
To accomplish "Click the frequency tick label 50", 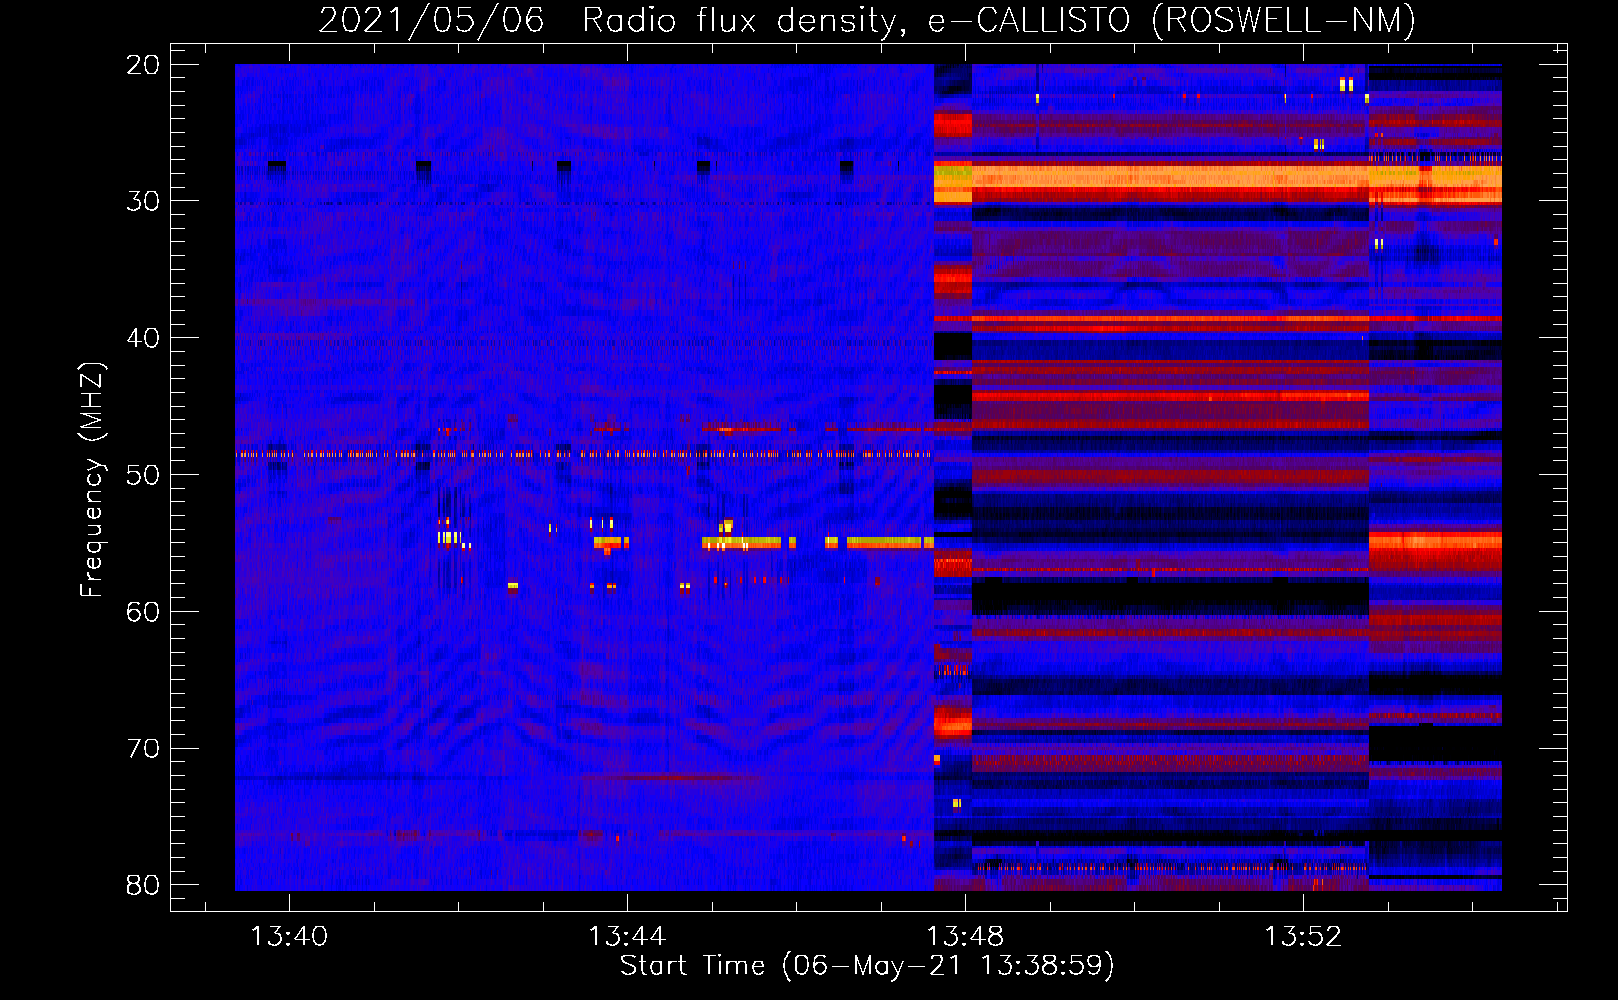I will (143, 475).
